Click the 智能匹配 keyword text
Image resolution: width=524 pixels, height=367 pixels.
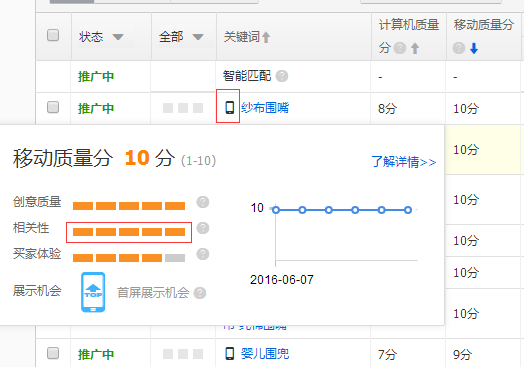coord(247,76)
